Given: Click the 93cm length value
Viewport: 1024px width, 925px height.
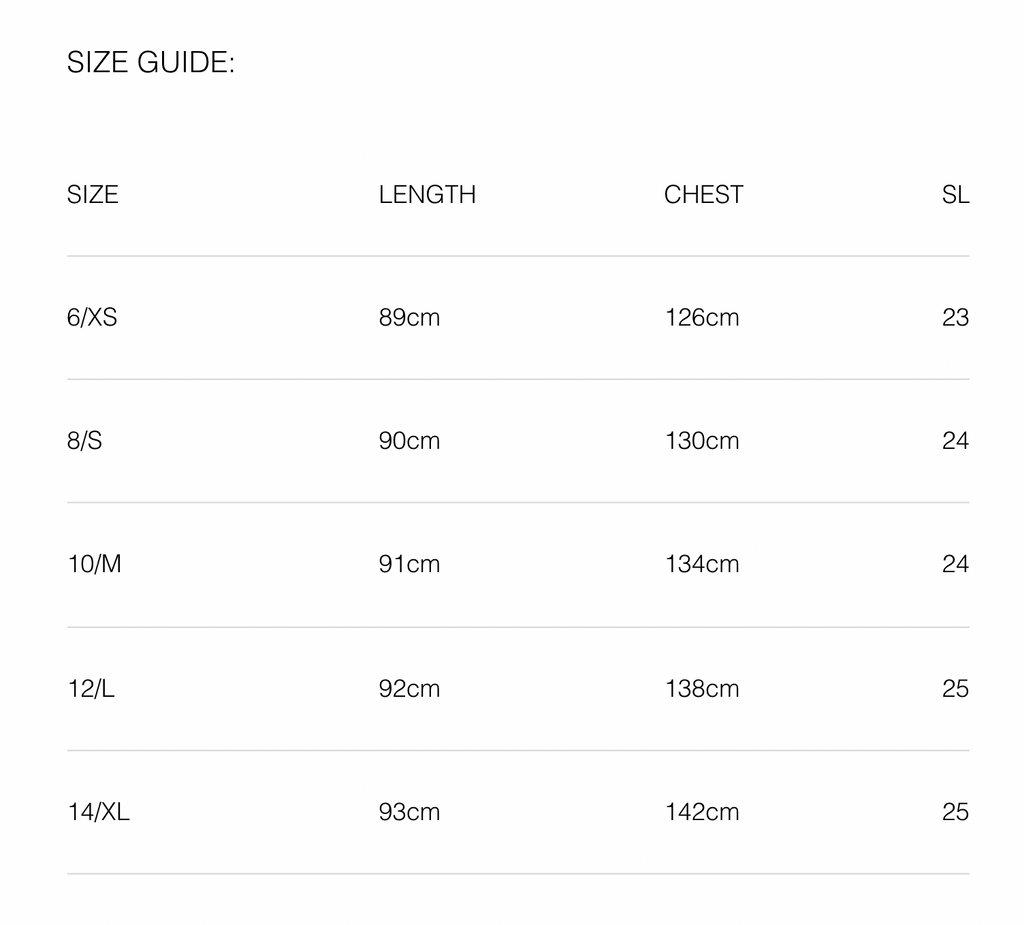Looking at the screenshot, I should point(409,812).
